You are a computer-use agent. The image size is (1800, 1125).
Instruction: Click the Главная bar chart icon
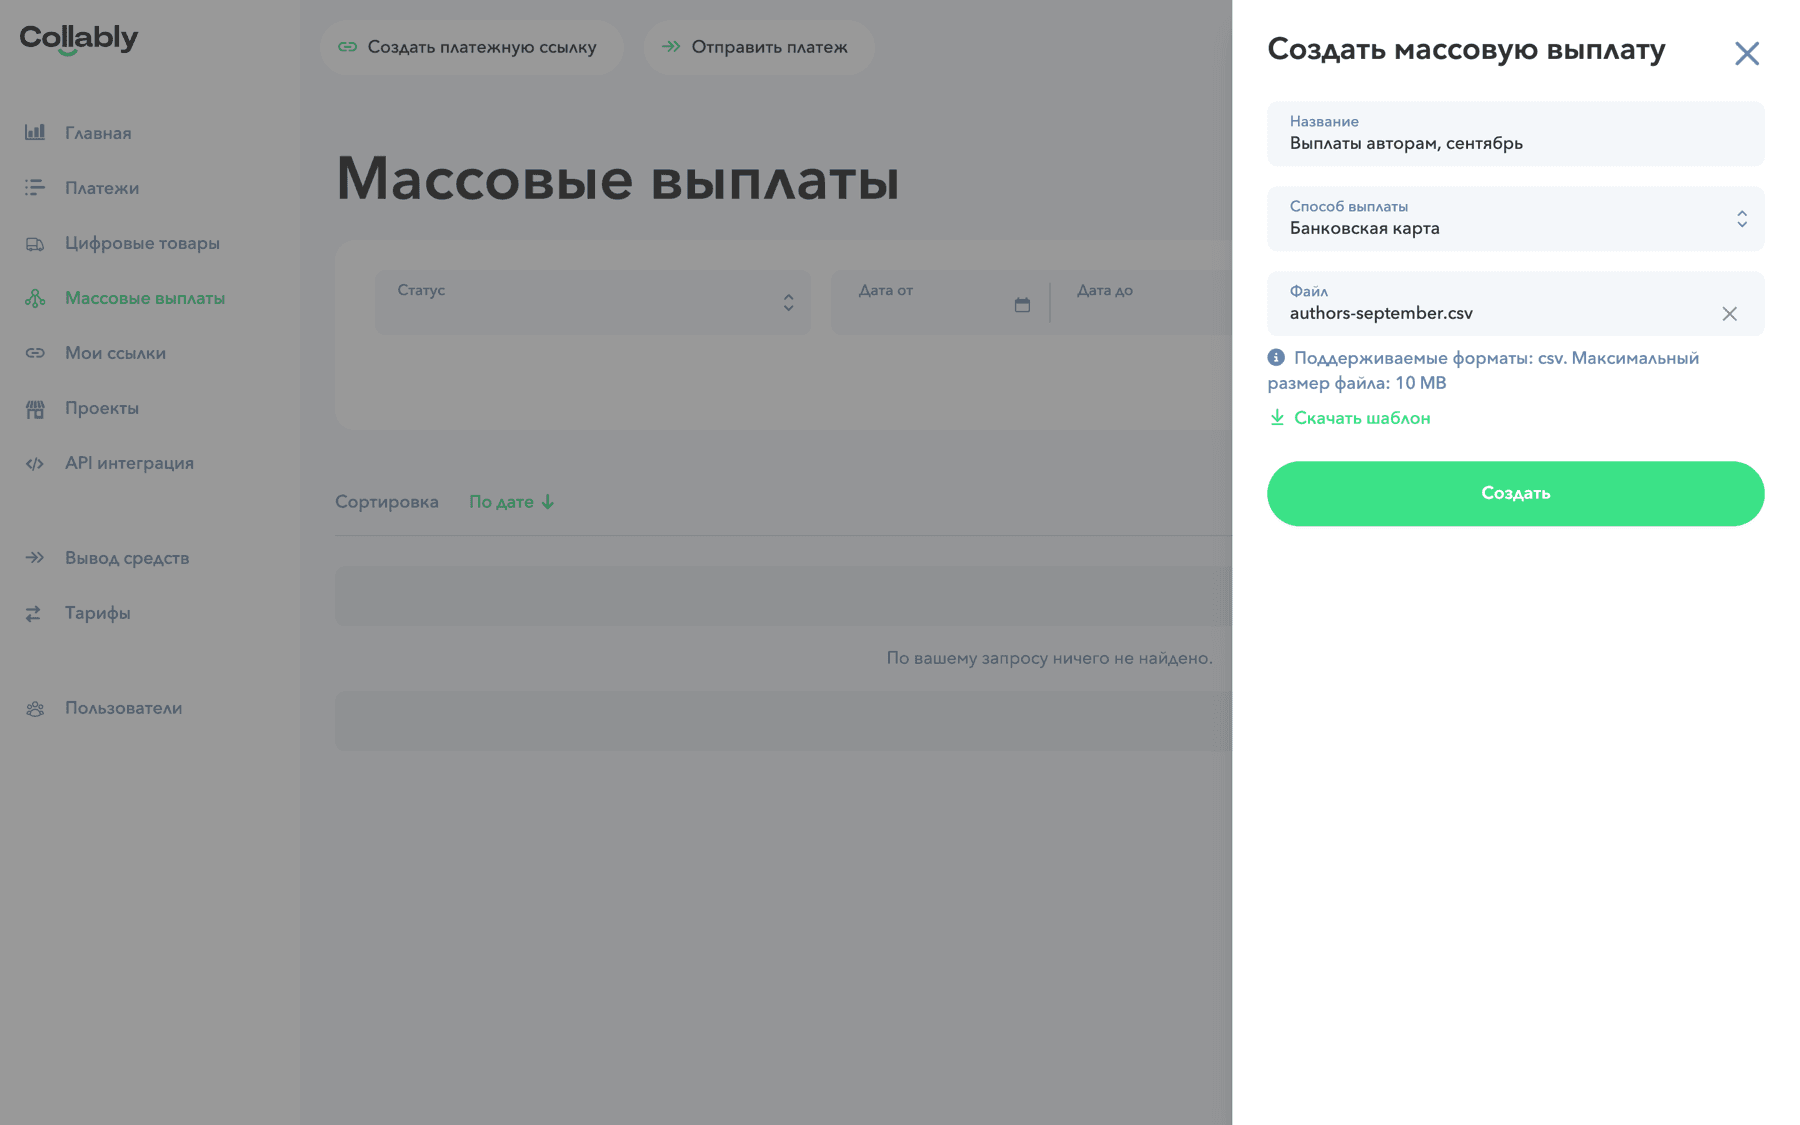click(35, 132)
